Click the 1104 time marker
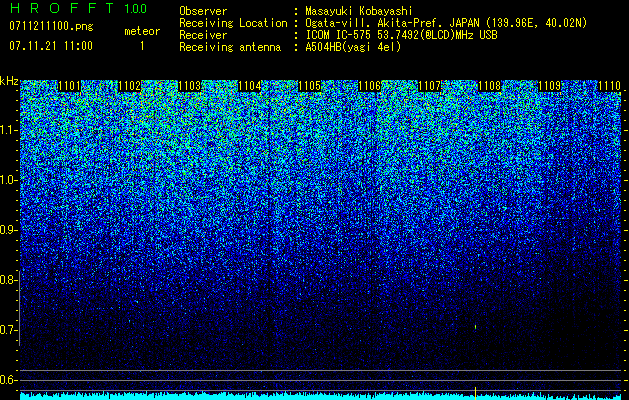Image resolution: width=629 pixels, height=400 pixels. (x=250, y=86)
